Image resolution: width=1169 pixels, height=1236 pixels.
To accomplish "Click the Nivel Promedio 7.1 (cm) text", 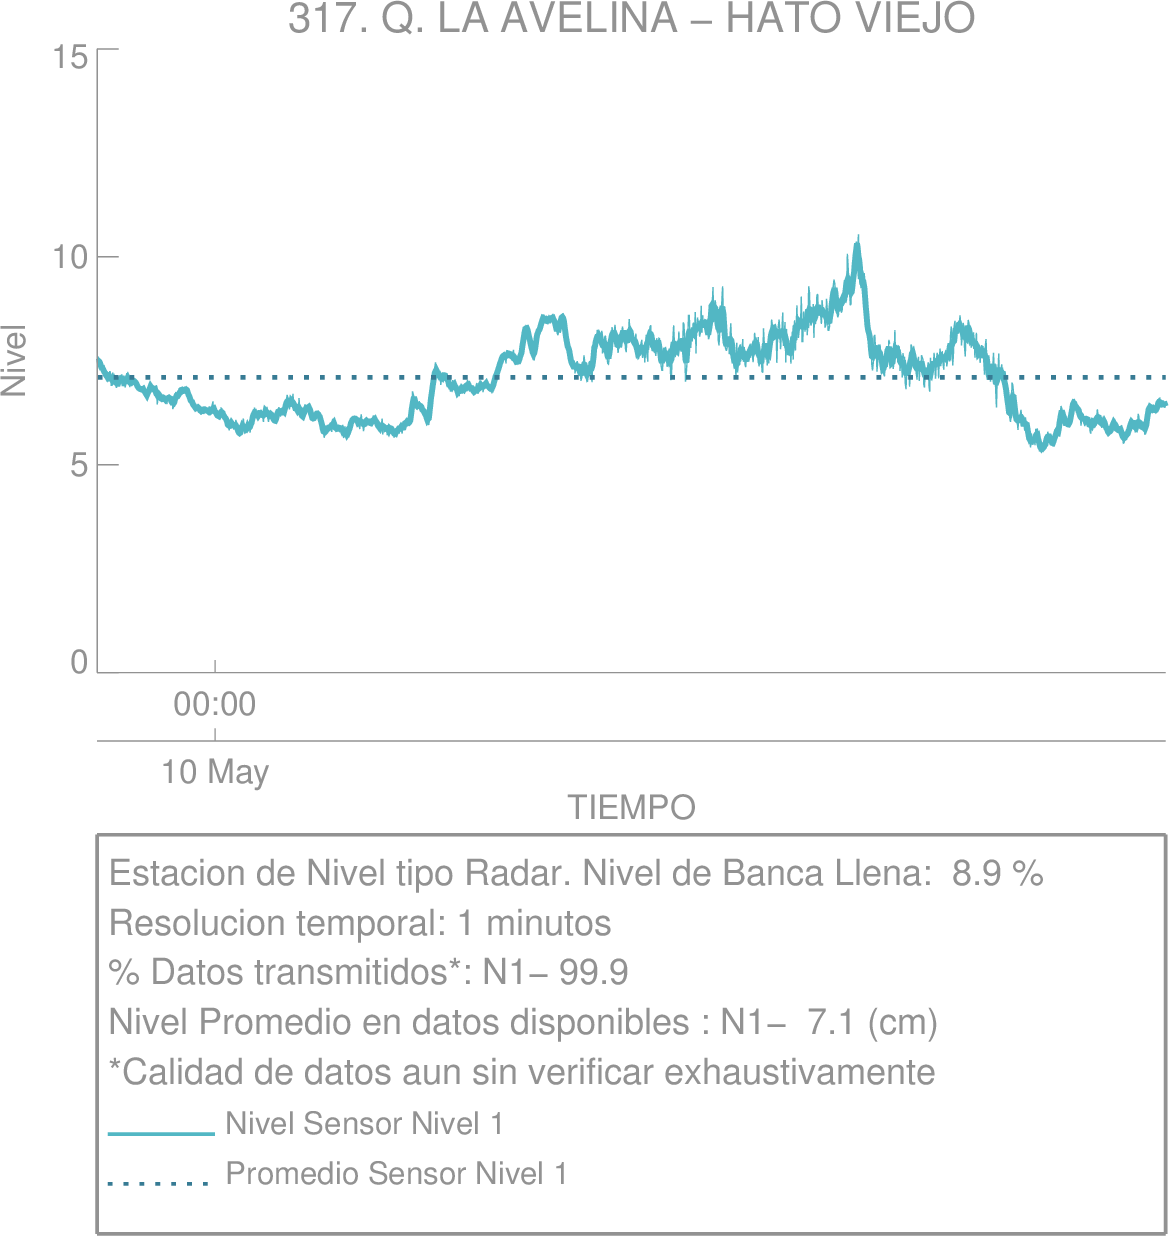I will tap(523, 1022).
